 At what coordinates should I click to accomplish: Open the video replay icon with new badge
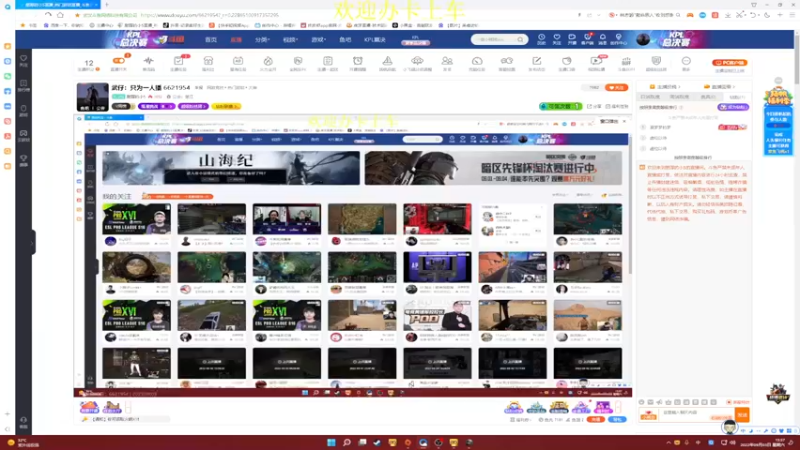596,63
